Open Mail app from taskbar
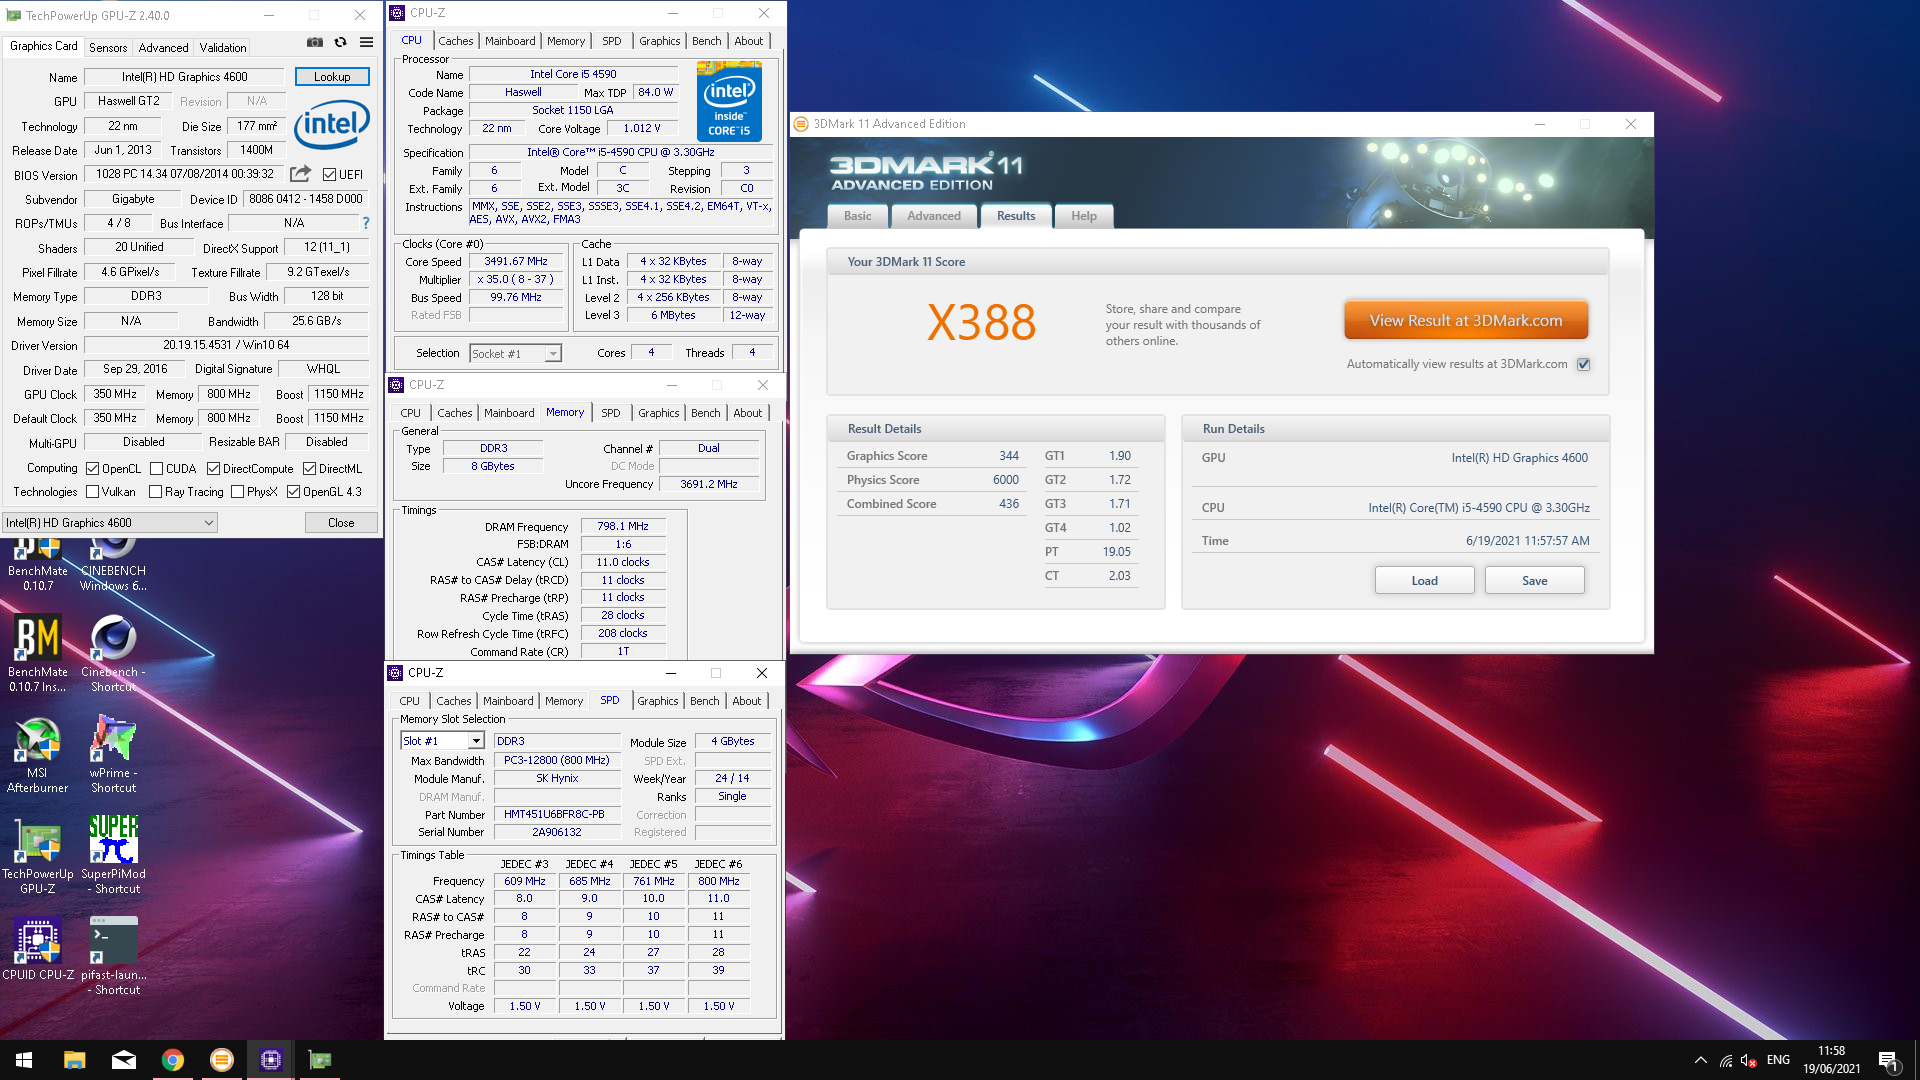The height and width of the screenshot is (1080, 1920). tap(124, 1060)
